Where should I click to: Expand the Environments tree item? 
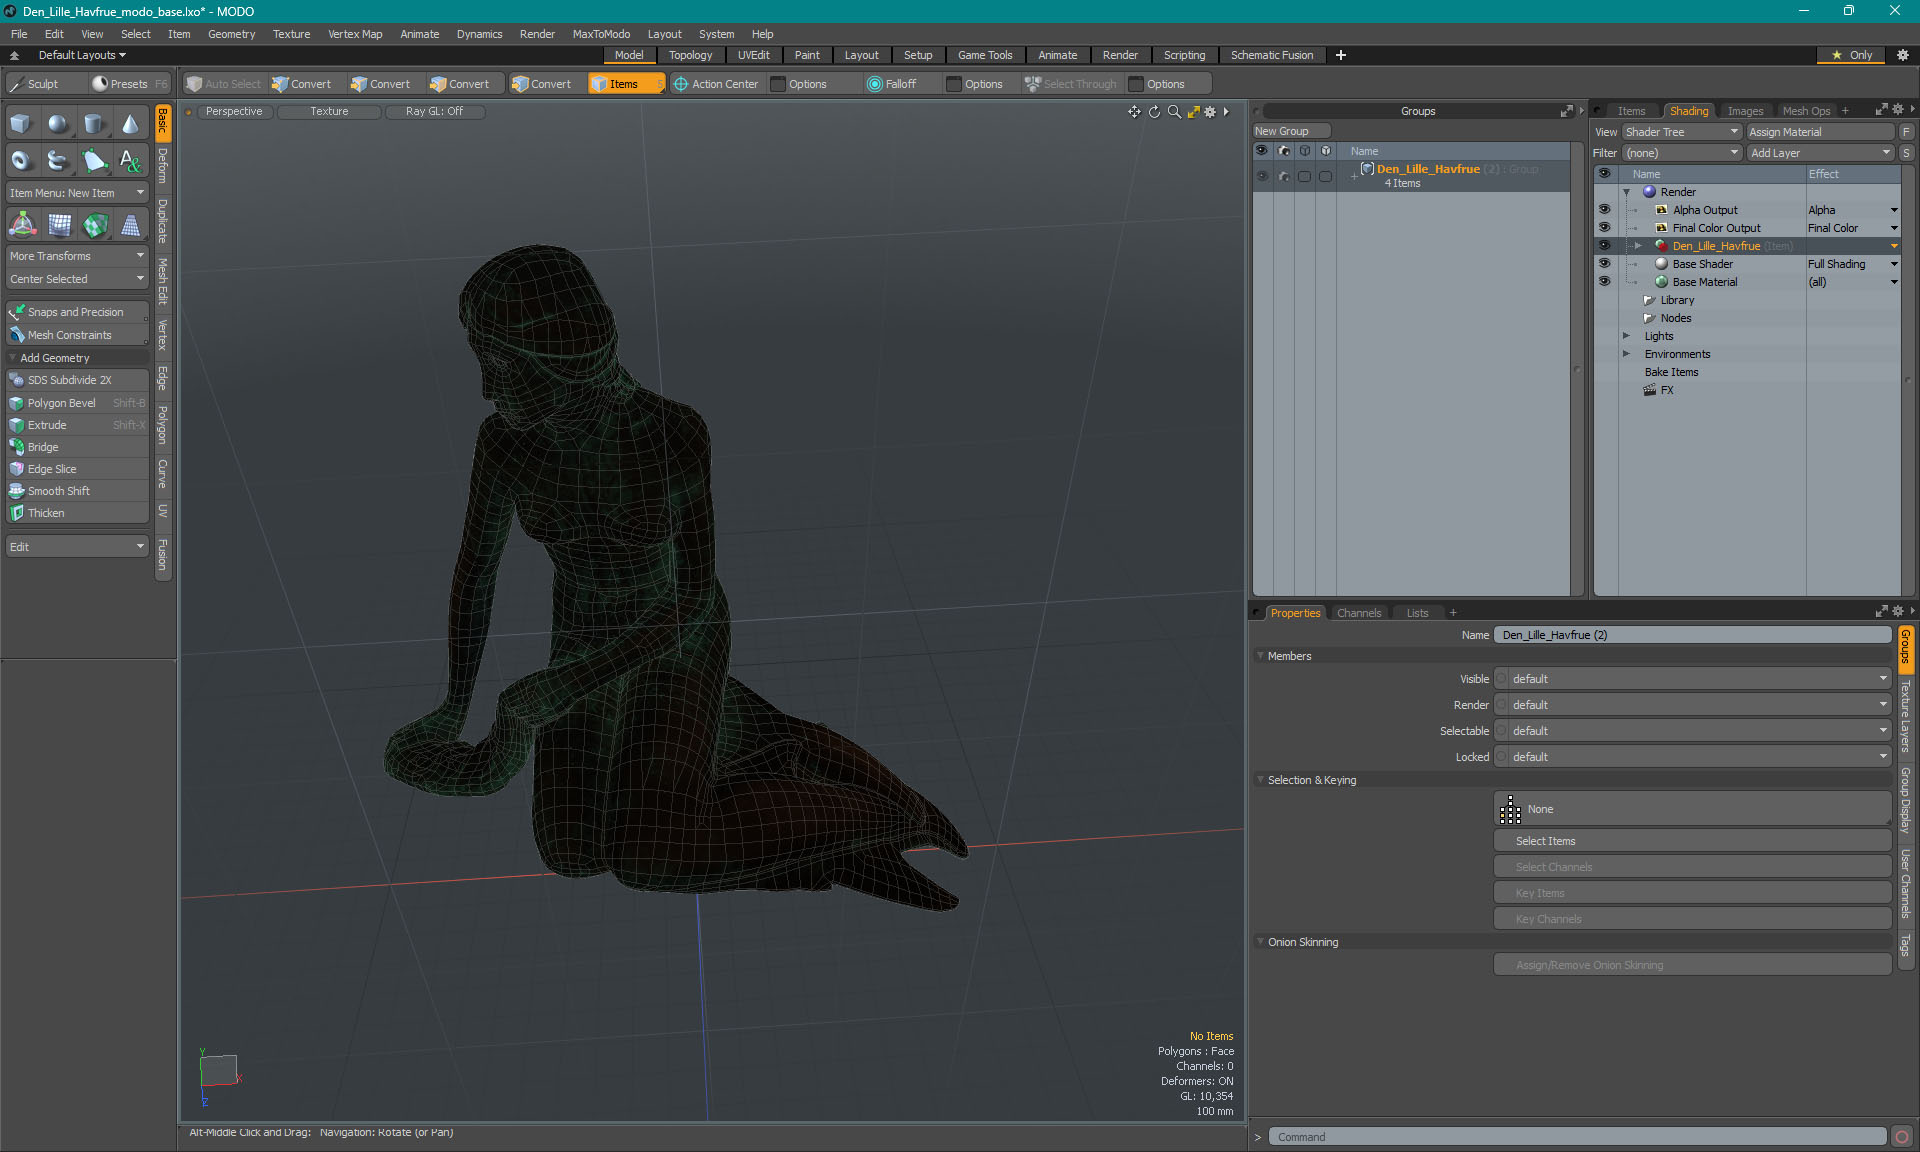click(x=1626, y=354)
